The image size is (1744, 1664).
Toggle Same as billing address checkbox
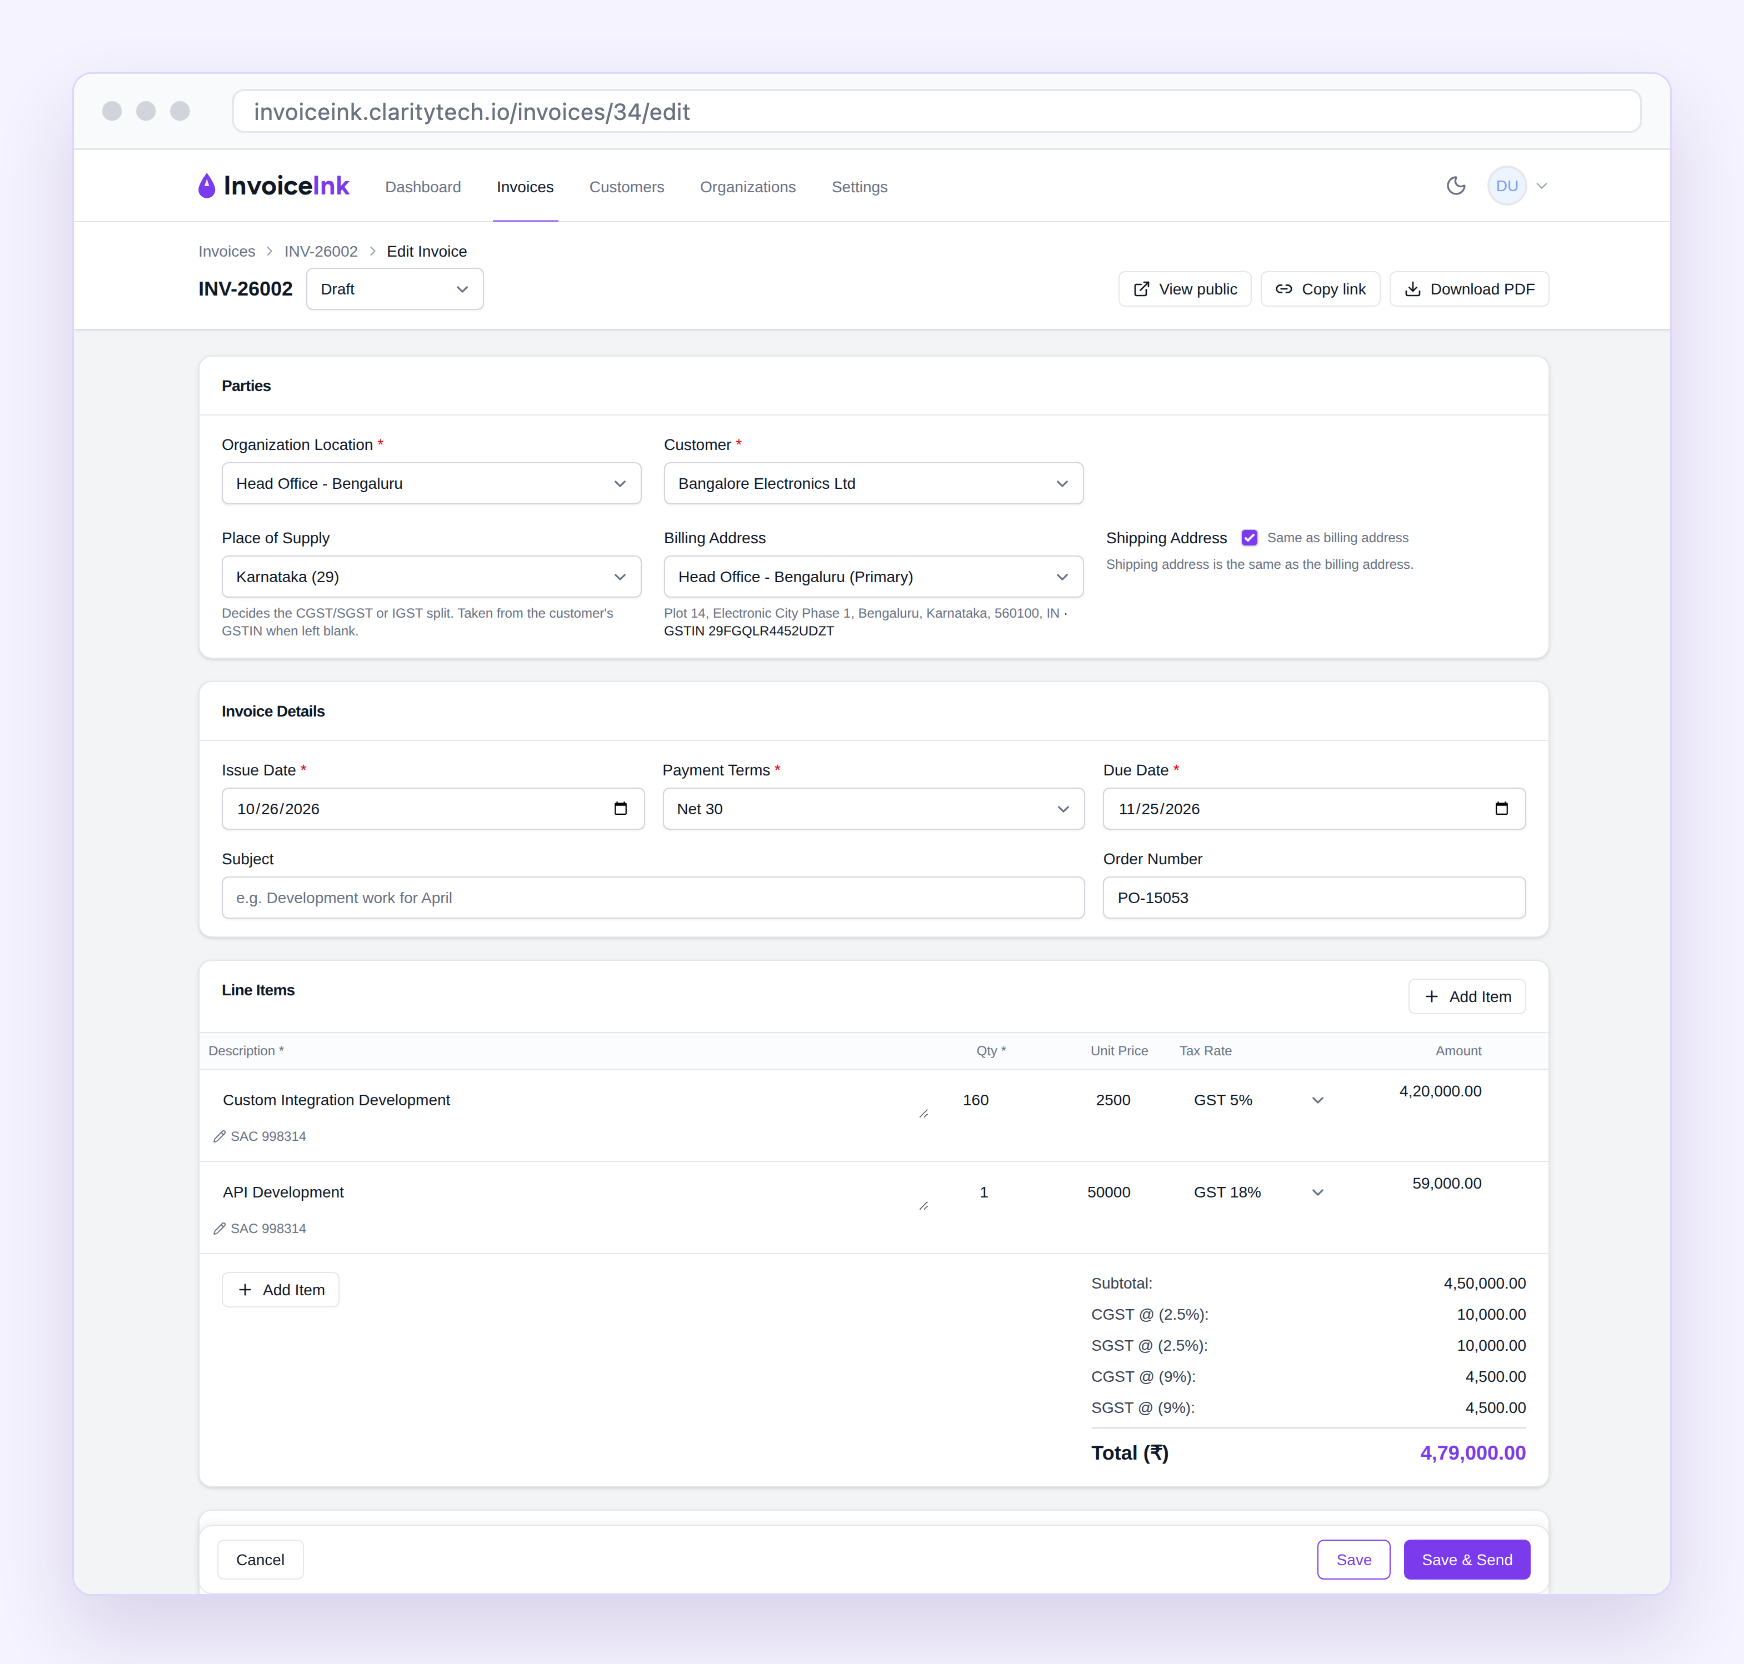click(x=1249, y=538)
